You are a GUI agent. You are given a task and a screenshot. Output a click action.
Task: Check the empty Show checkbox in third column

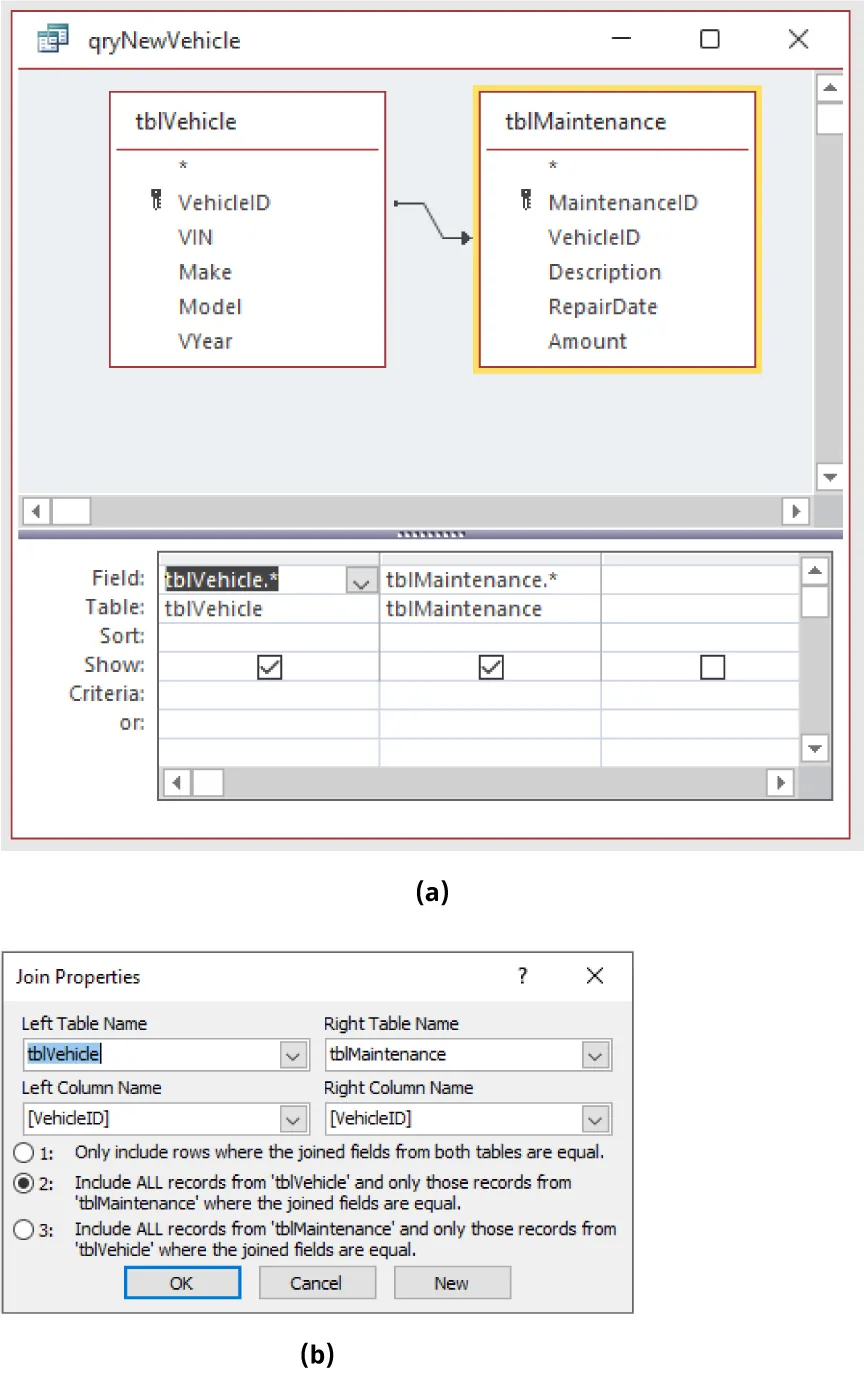tap(713, 667)
